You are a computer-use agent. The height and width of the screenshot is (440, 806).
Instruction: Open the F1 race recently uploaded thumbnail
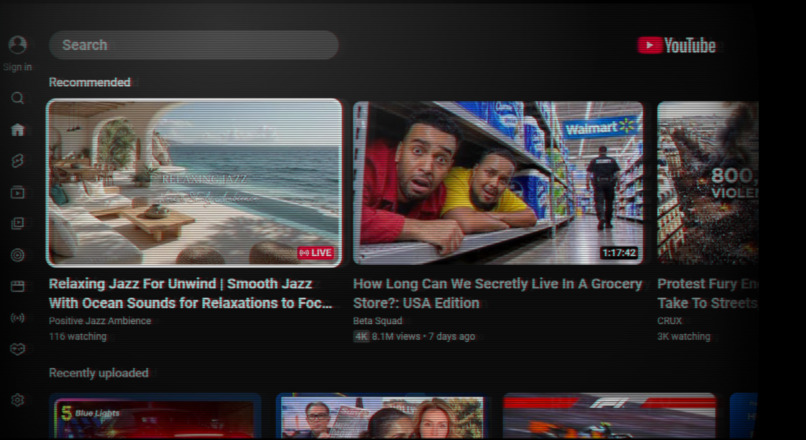click(x=609, y=416)
